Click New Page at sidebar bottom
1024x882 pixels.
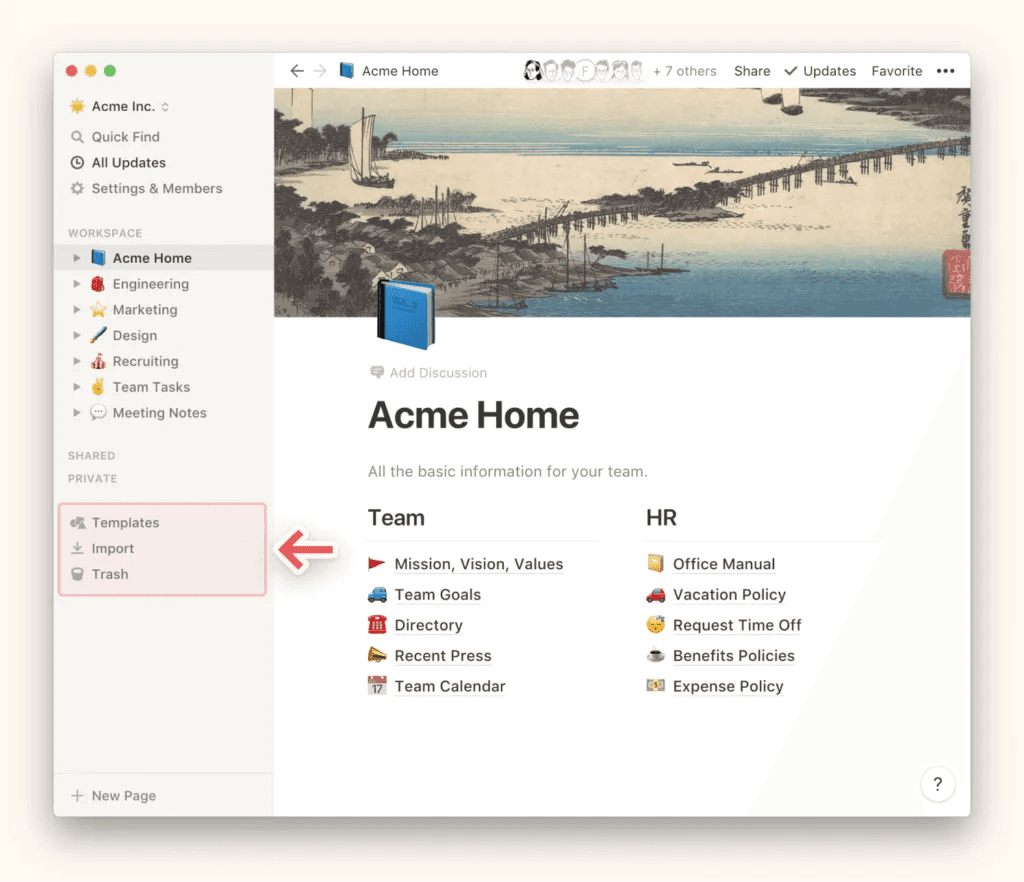[123, 795]
